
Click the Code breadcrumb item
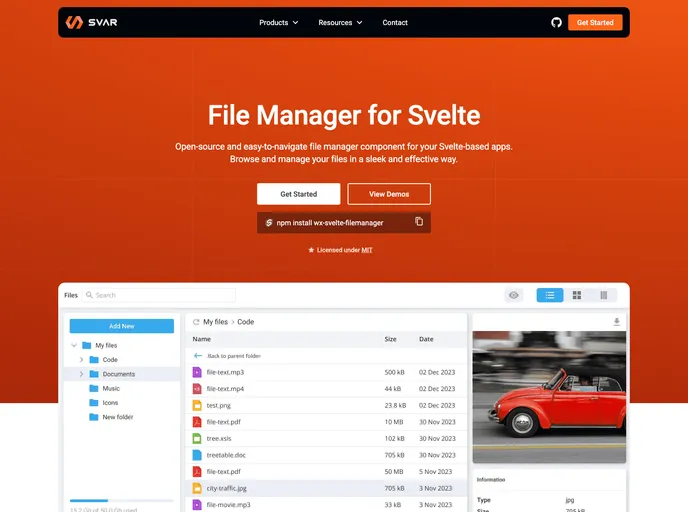[x=246, y=322]
